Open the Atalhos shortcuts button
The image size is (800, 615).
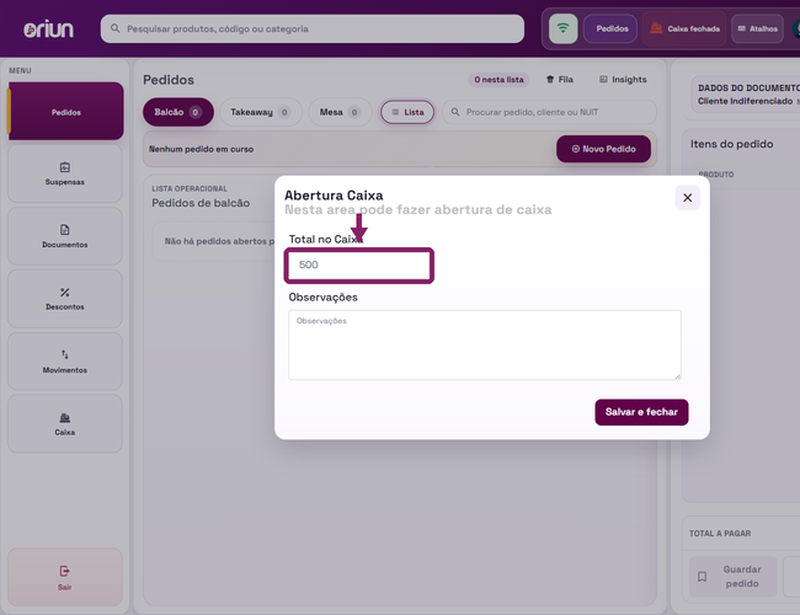758,29
